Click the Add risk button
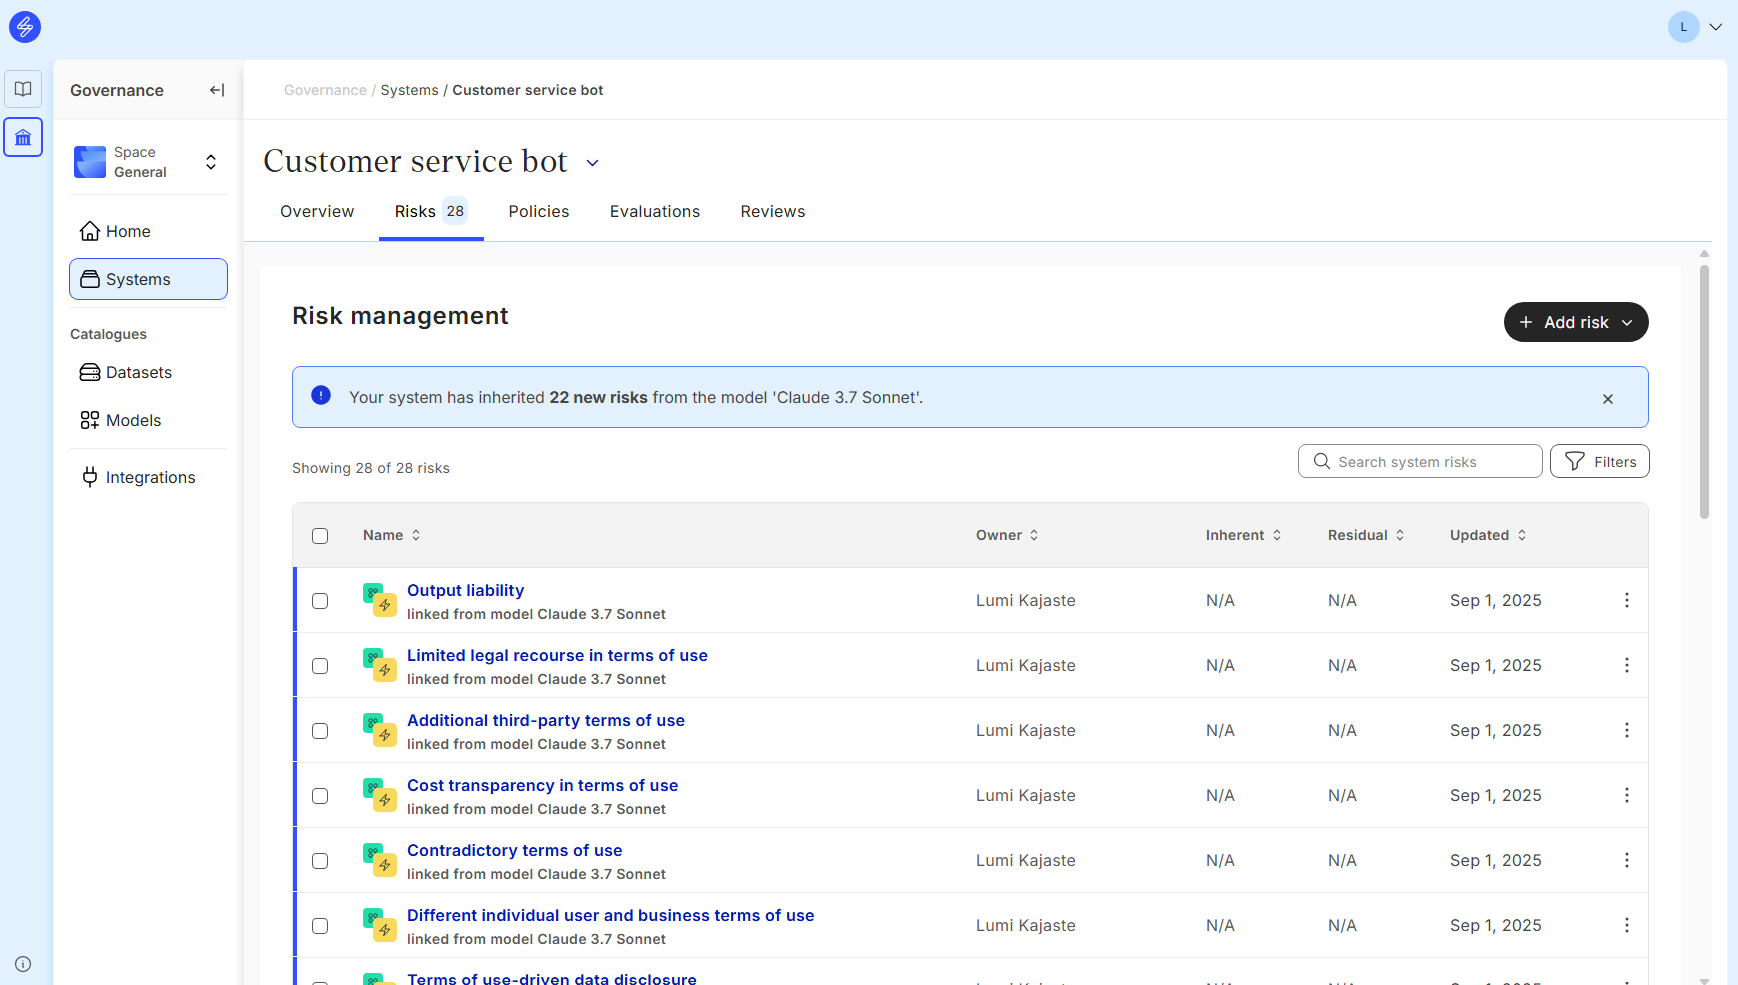Image resolution: width=1738 pixels, height=985 pixels. [1575, 322]
